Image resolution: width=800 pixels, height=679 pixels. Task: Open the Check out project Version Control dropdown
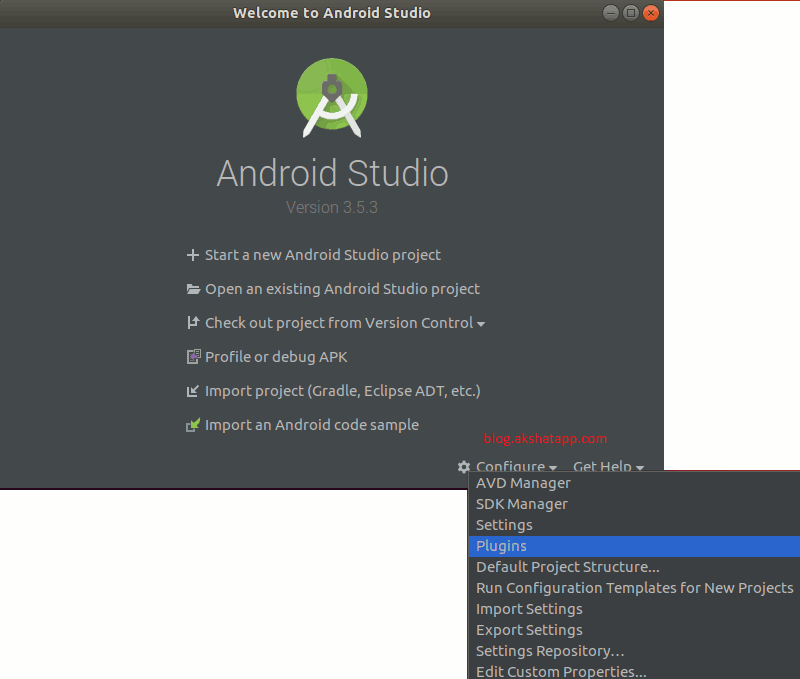479,322
